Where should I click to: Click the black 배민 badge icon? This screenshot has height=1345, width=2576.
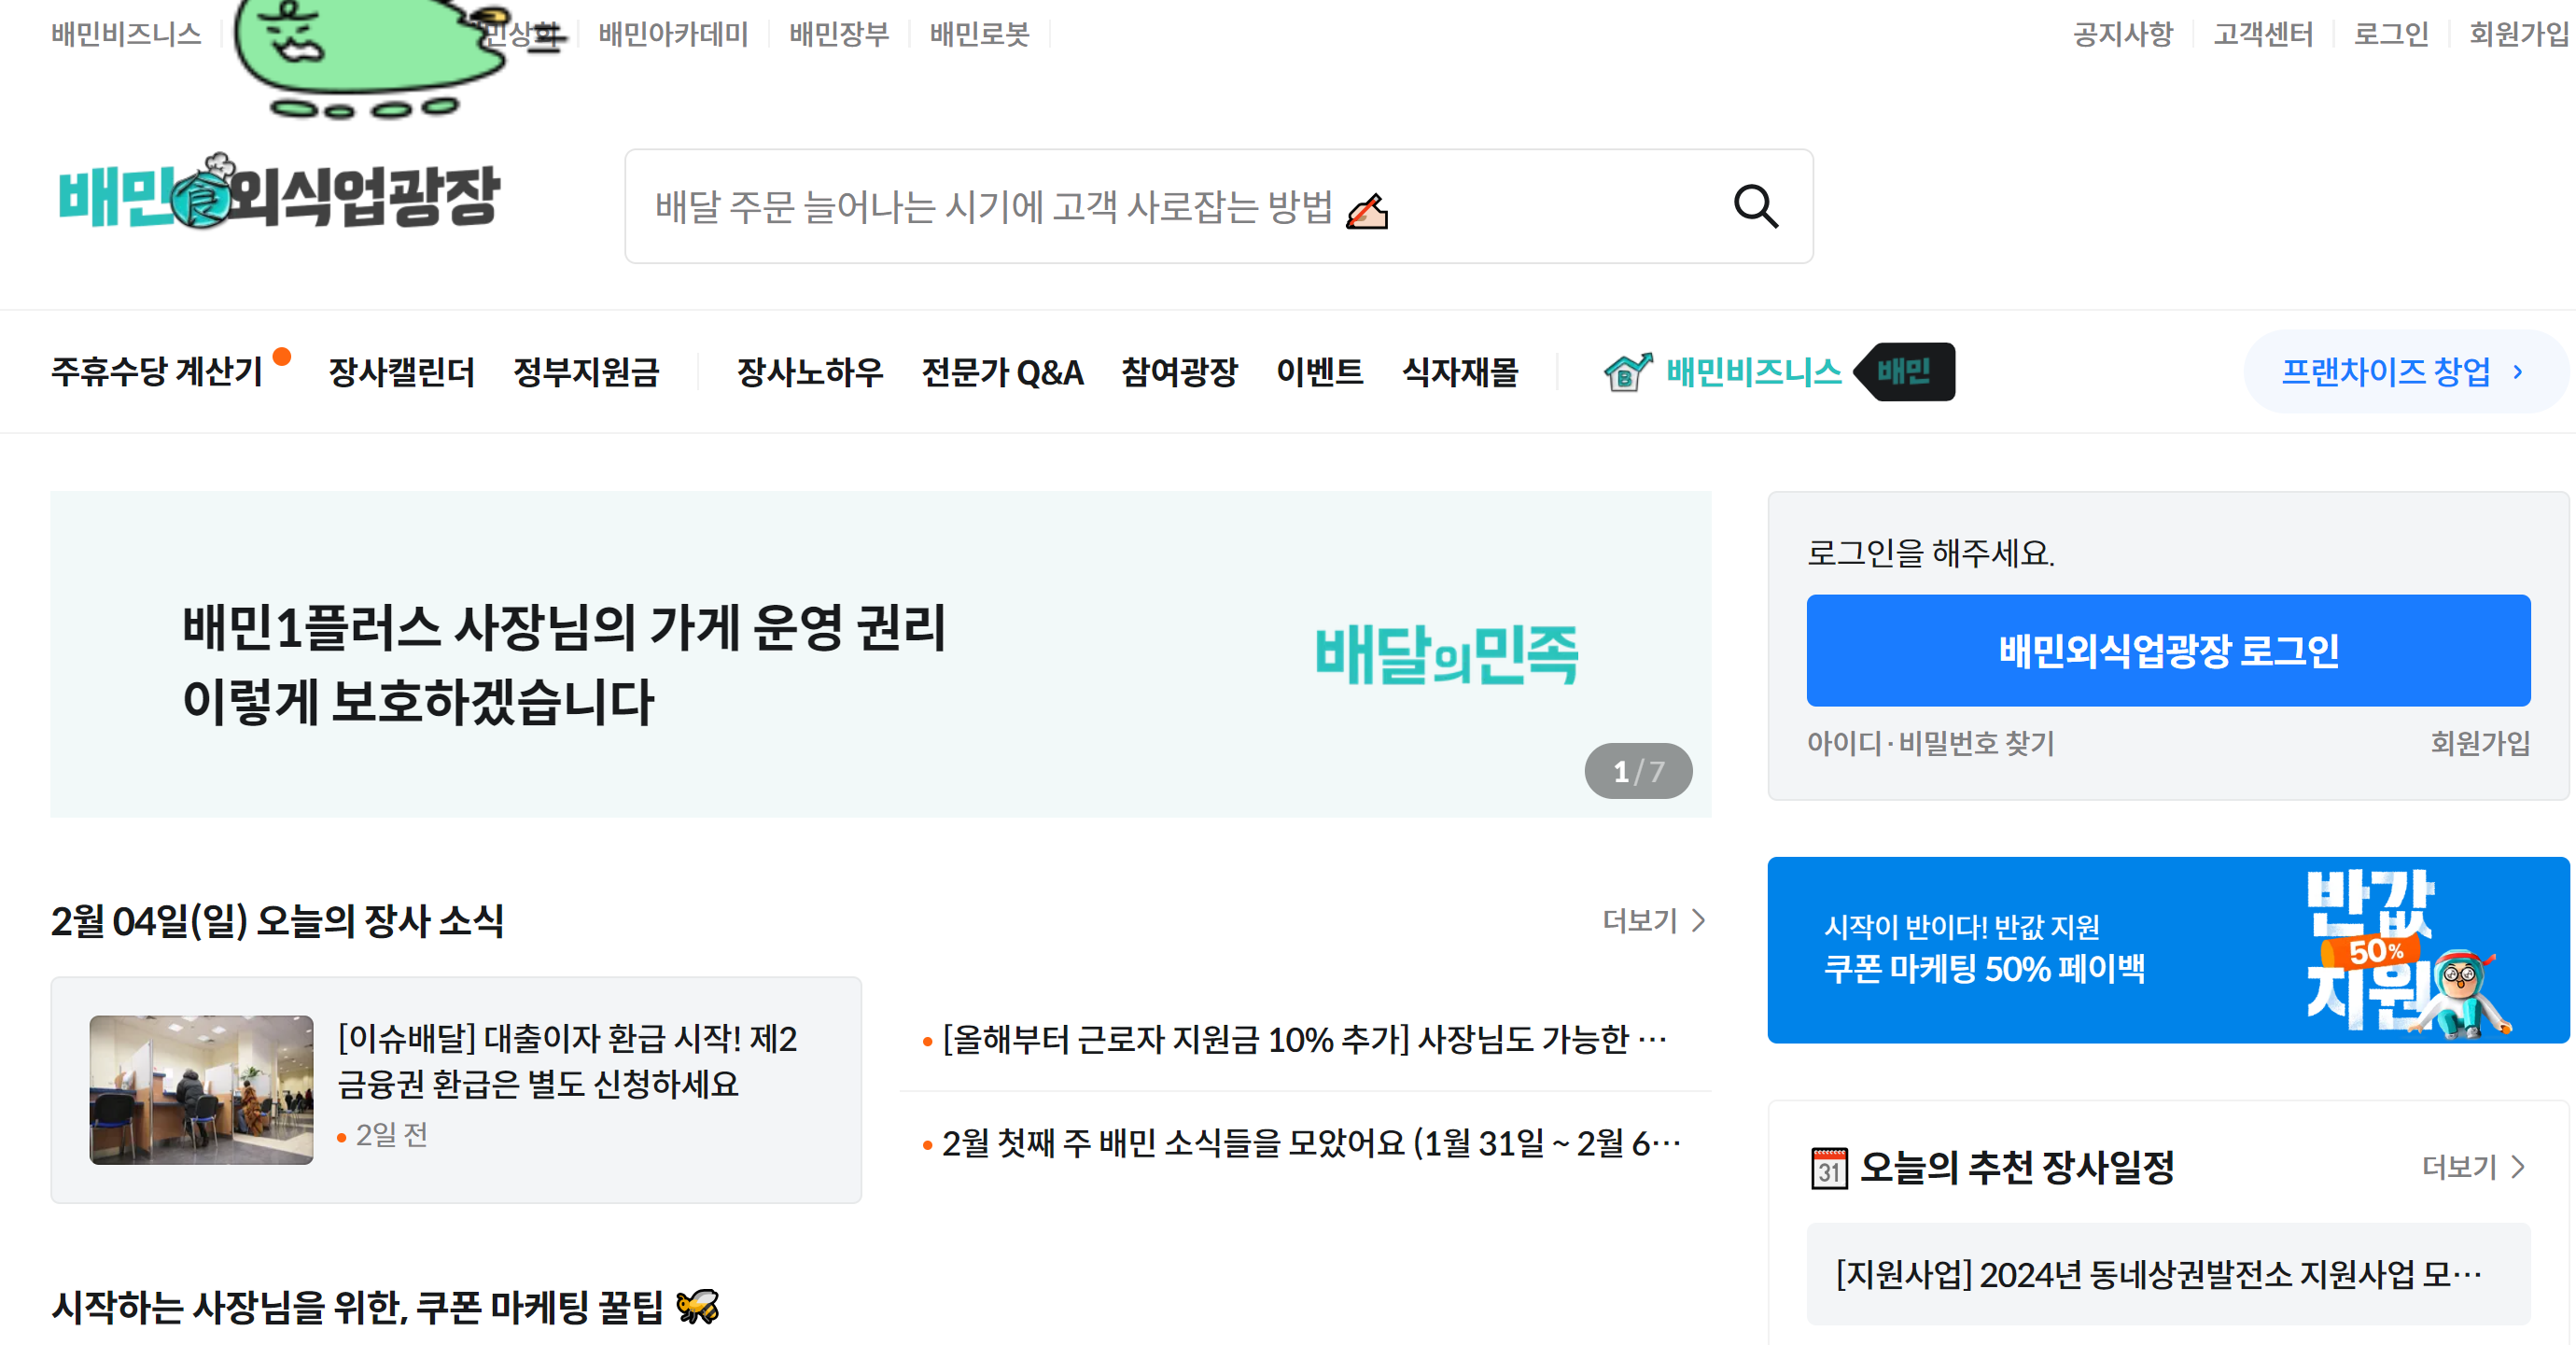(1904, 372)
